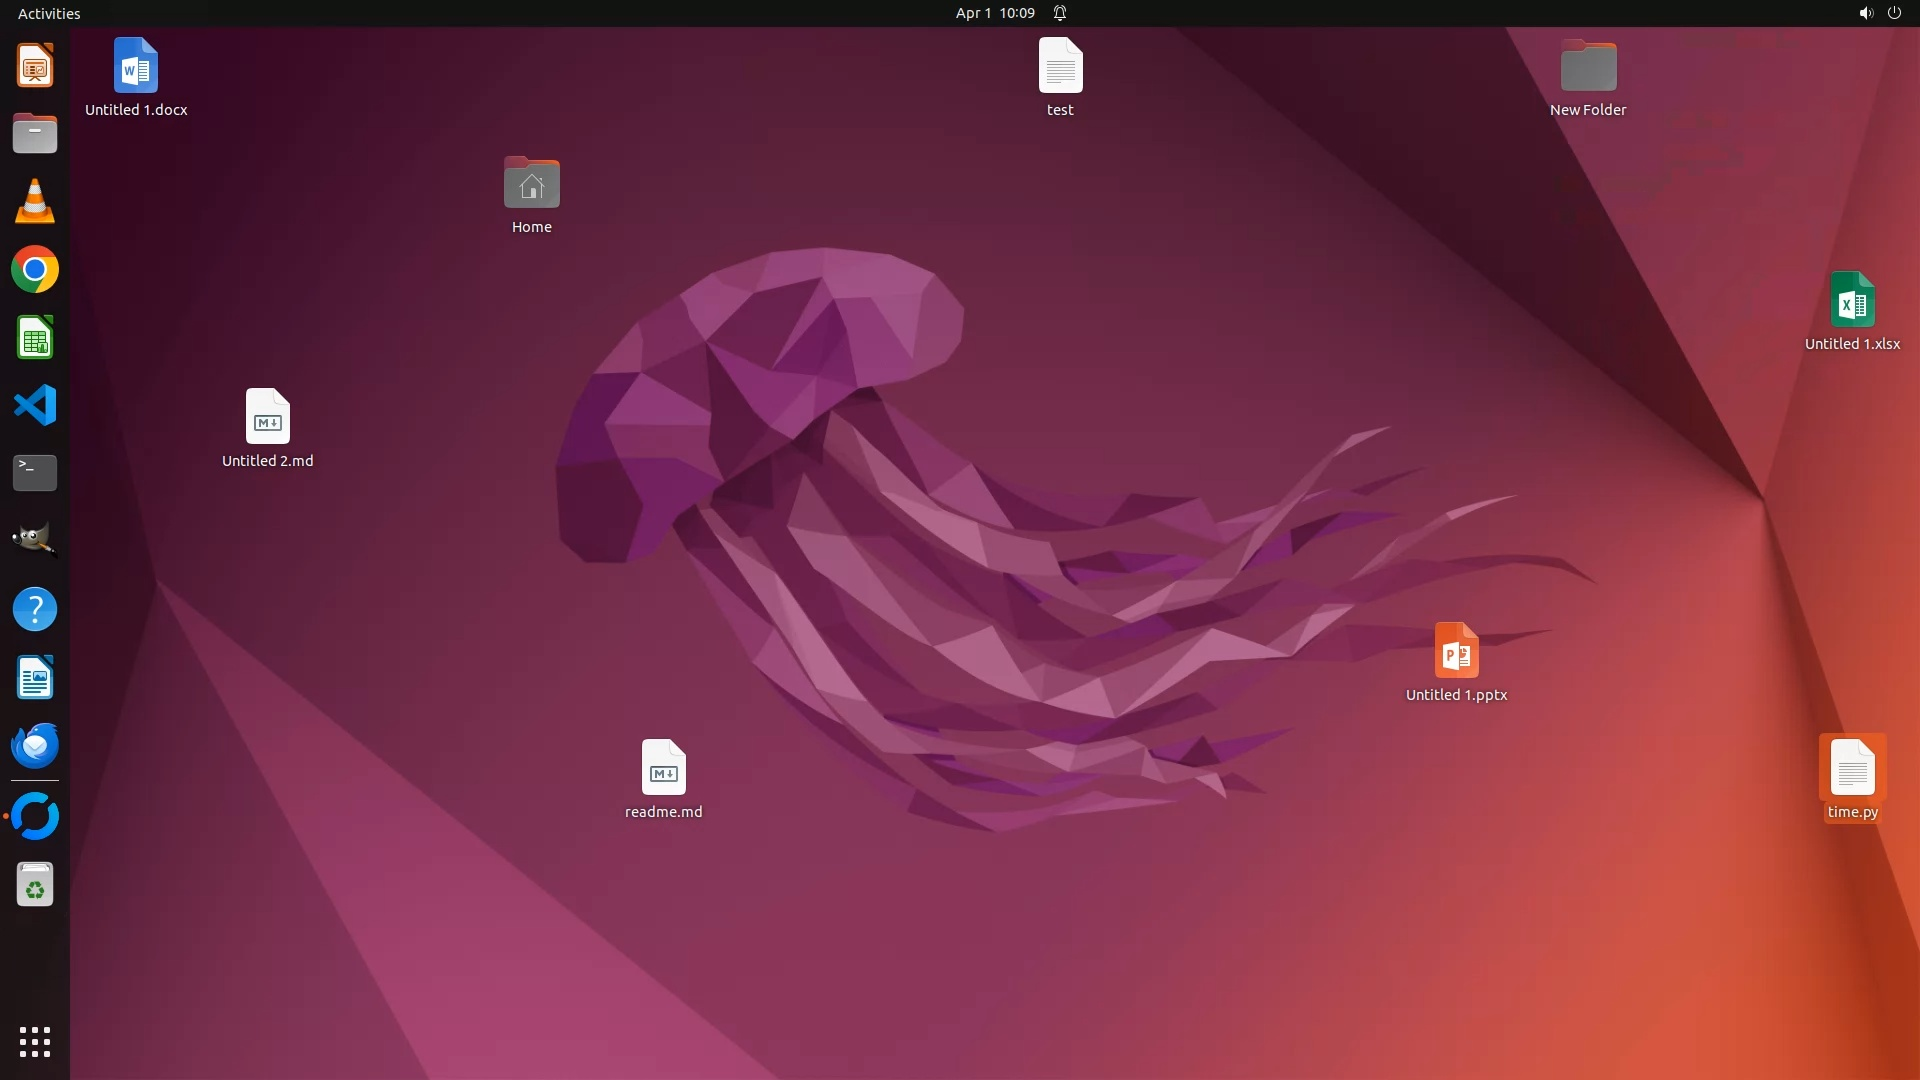Launch LibreOffice Impress from the dock
This screenshot has height=1080, width=1920.
tap(35, 66)
